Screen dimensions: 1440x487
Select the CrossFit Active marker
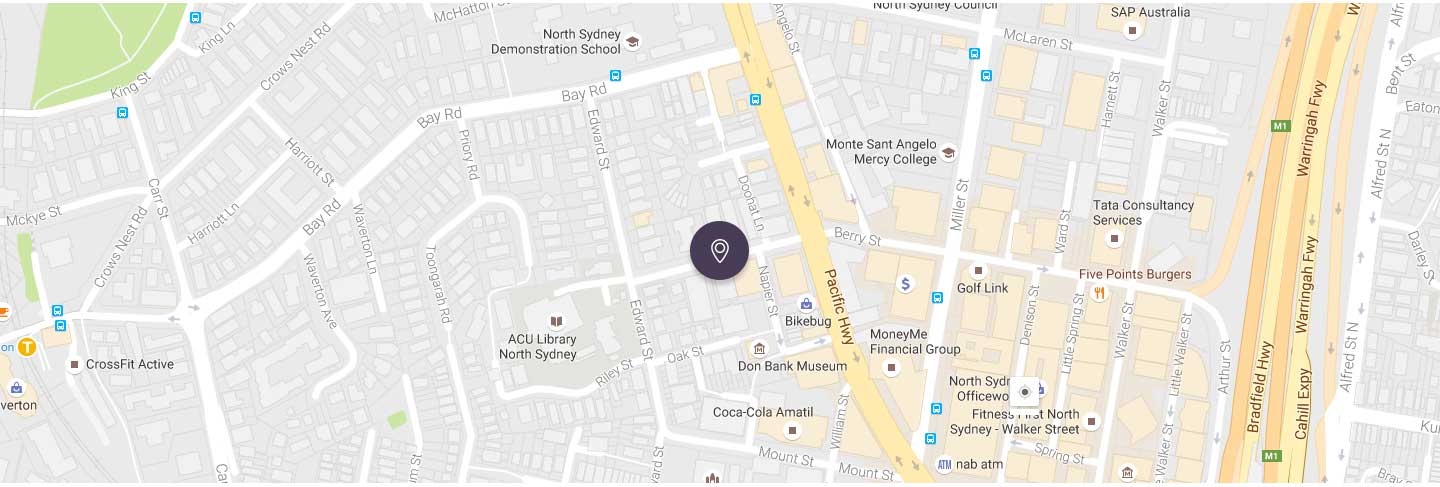(74, 364)
